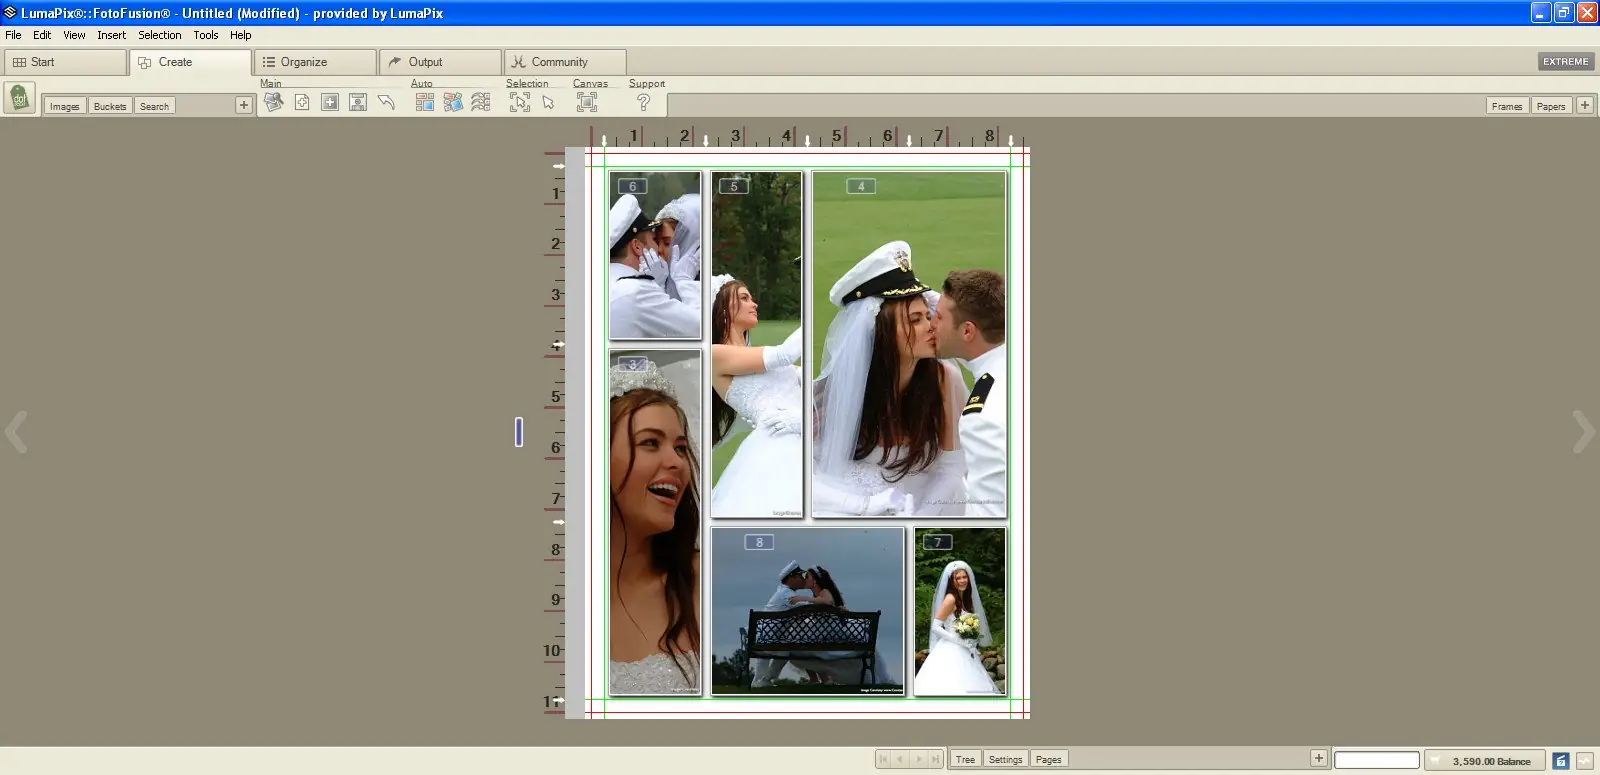The height and width of the screenshot is (775, 1600).
Task: Open the Images panel tab
Action: point(65,106)
